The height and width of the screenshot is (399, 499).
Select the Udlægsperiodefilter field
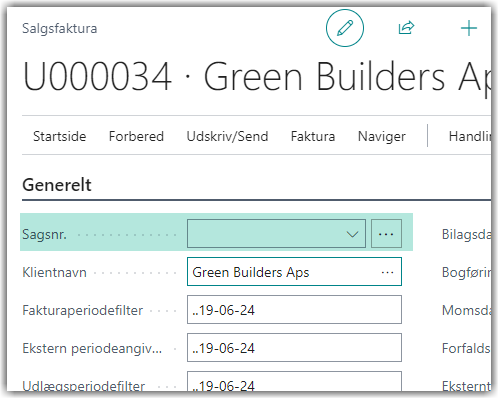[294, 382]
